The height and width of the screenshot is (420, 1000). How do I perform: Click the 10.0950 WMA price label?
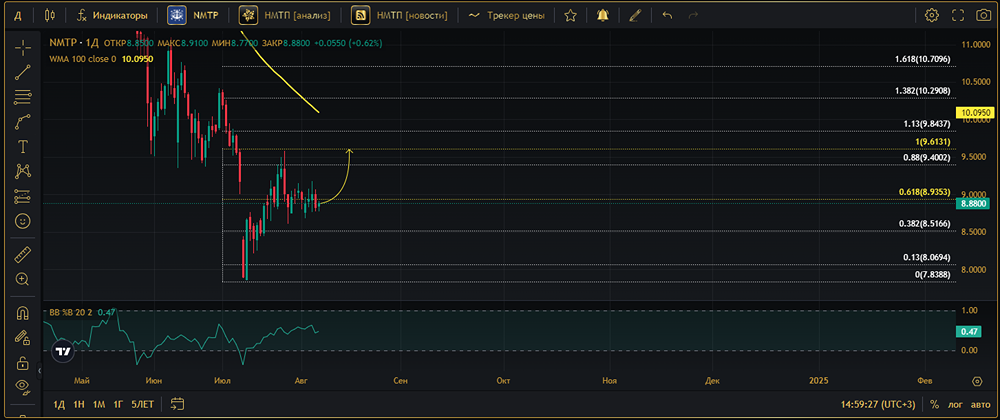click(x=978, y=112)
